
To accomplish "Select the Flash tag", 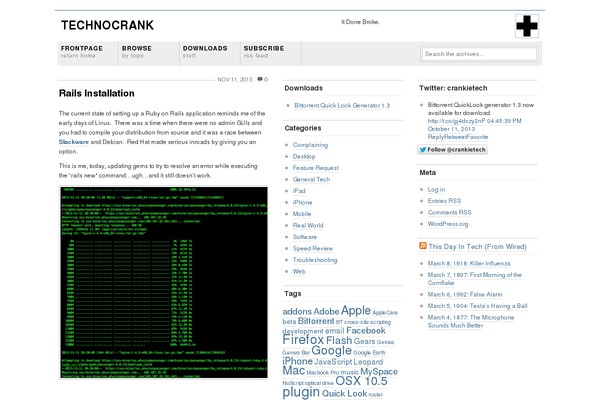I will coord(339,340).
